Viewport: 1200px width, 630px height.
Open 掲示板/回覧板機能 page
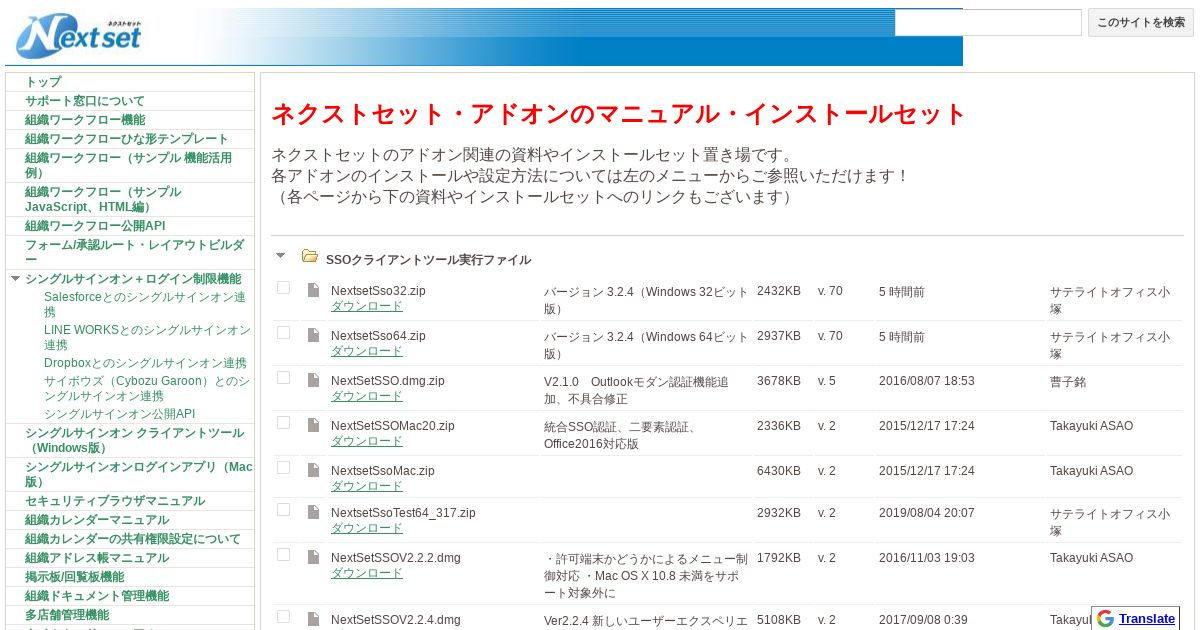75,577
